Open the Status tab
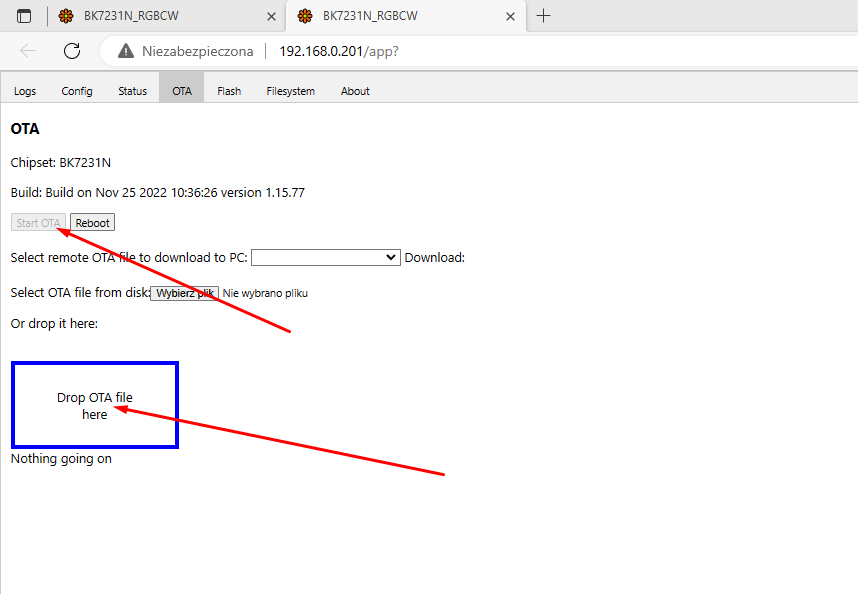The height and width of the screenshot is (594, 858). pyautogui.click(x=132, y=91)
